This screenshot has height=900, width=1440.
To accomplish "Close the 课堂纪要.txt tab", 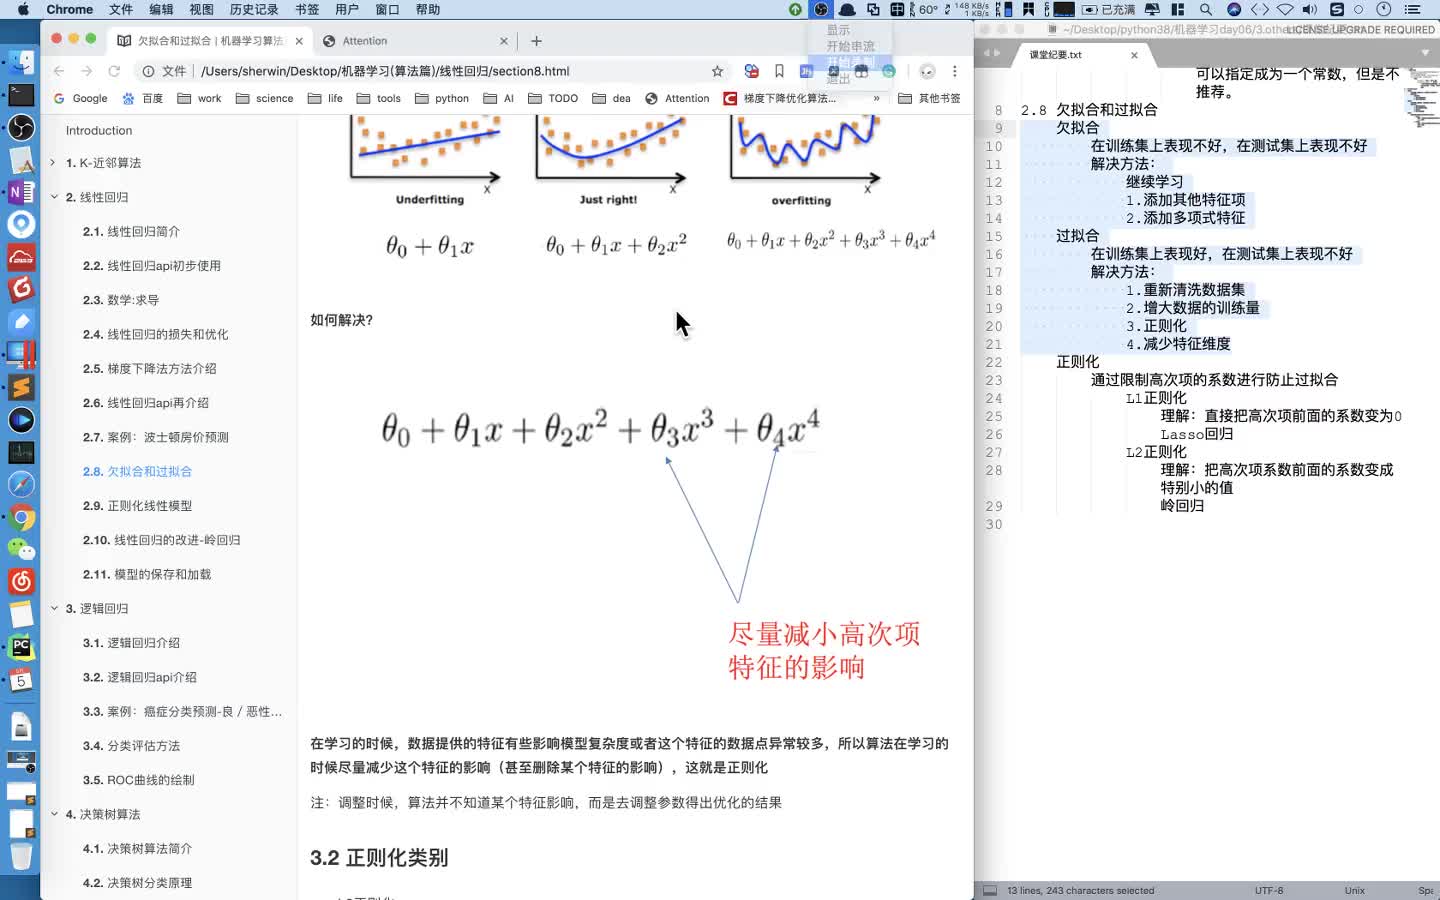I will (1134, 55).
